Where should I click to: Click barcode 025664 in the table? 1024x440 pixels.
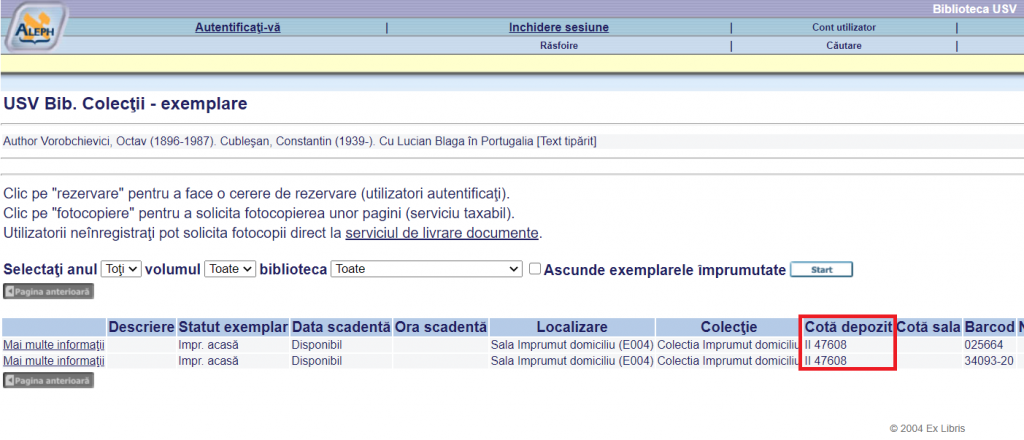click(x=983, y=345)
